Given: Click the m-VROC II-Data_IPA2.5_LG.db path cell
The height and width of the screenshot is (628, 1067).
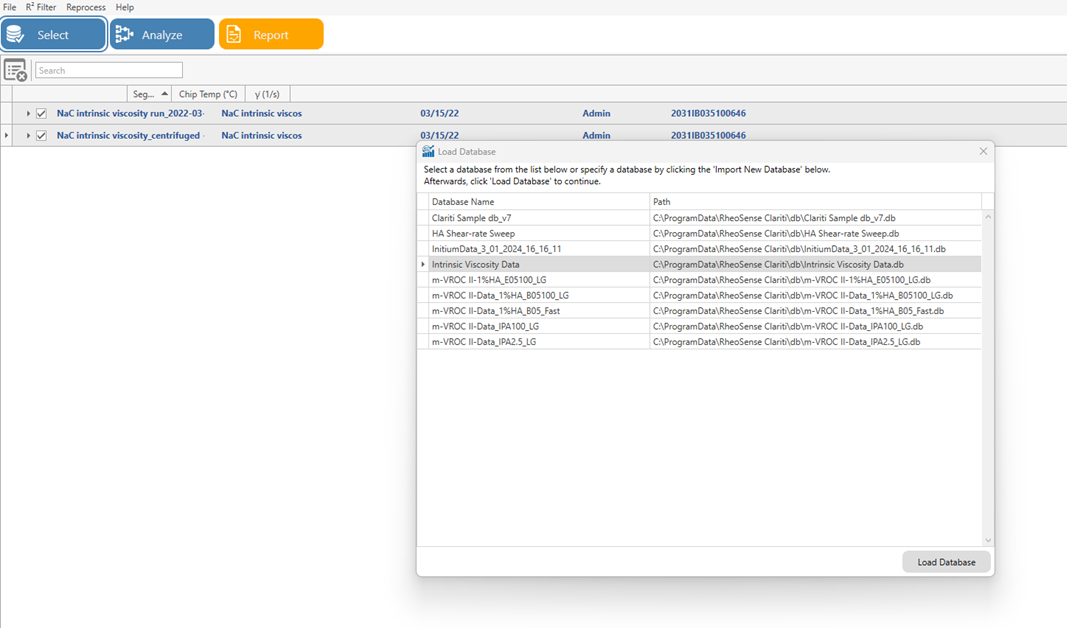Looking at the screenshot, I should pos(815,342).
